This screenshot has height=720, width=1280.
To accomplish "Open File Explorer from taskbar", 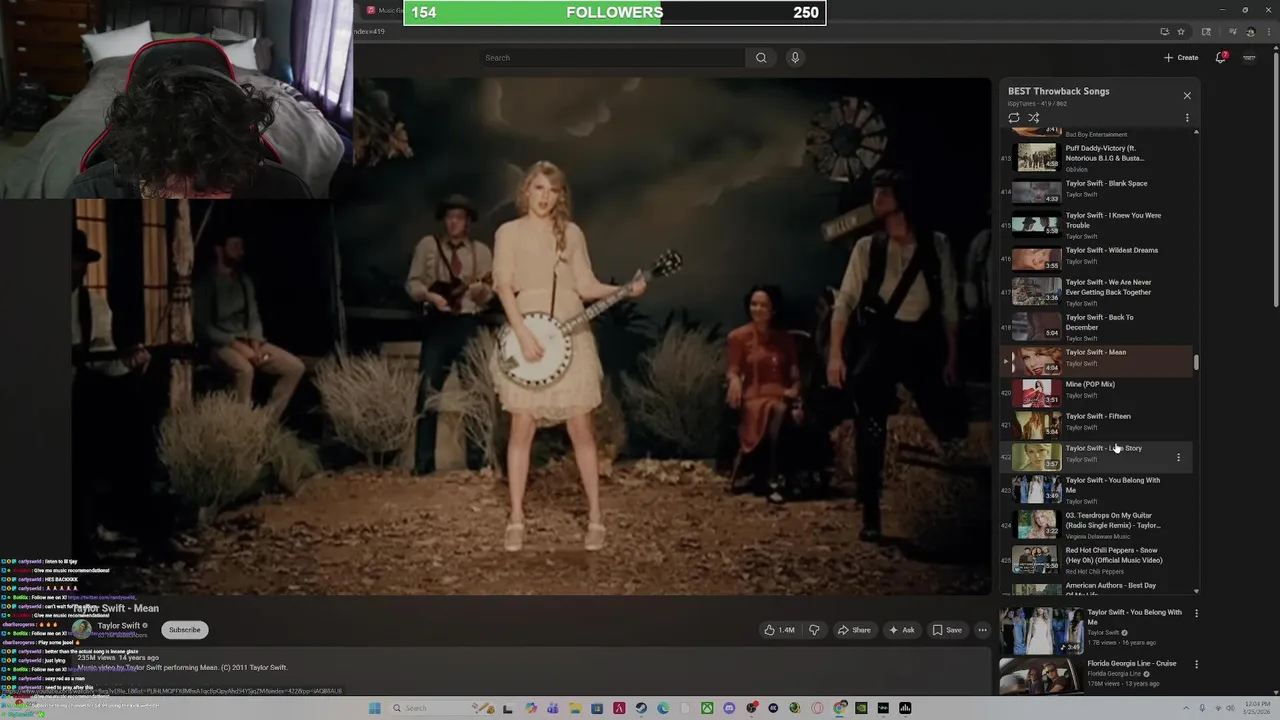I will coord(574,708).
